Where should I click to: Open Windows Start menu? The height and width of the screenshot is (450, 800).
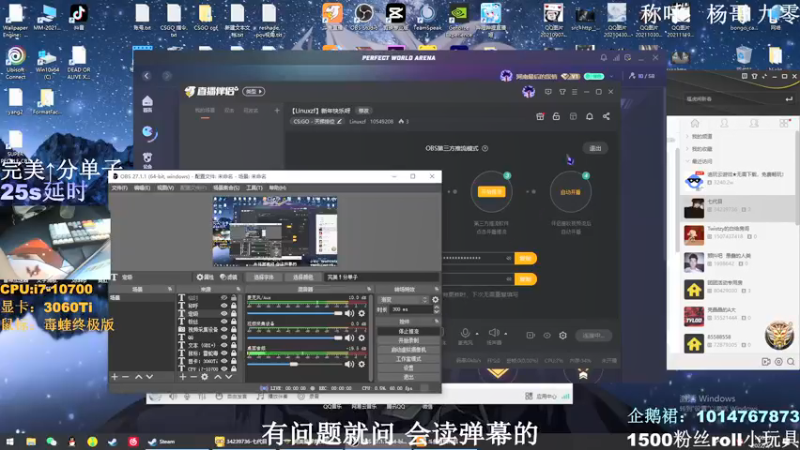(x=10, y=442)
